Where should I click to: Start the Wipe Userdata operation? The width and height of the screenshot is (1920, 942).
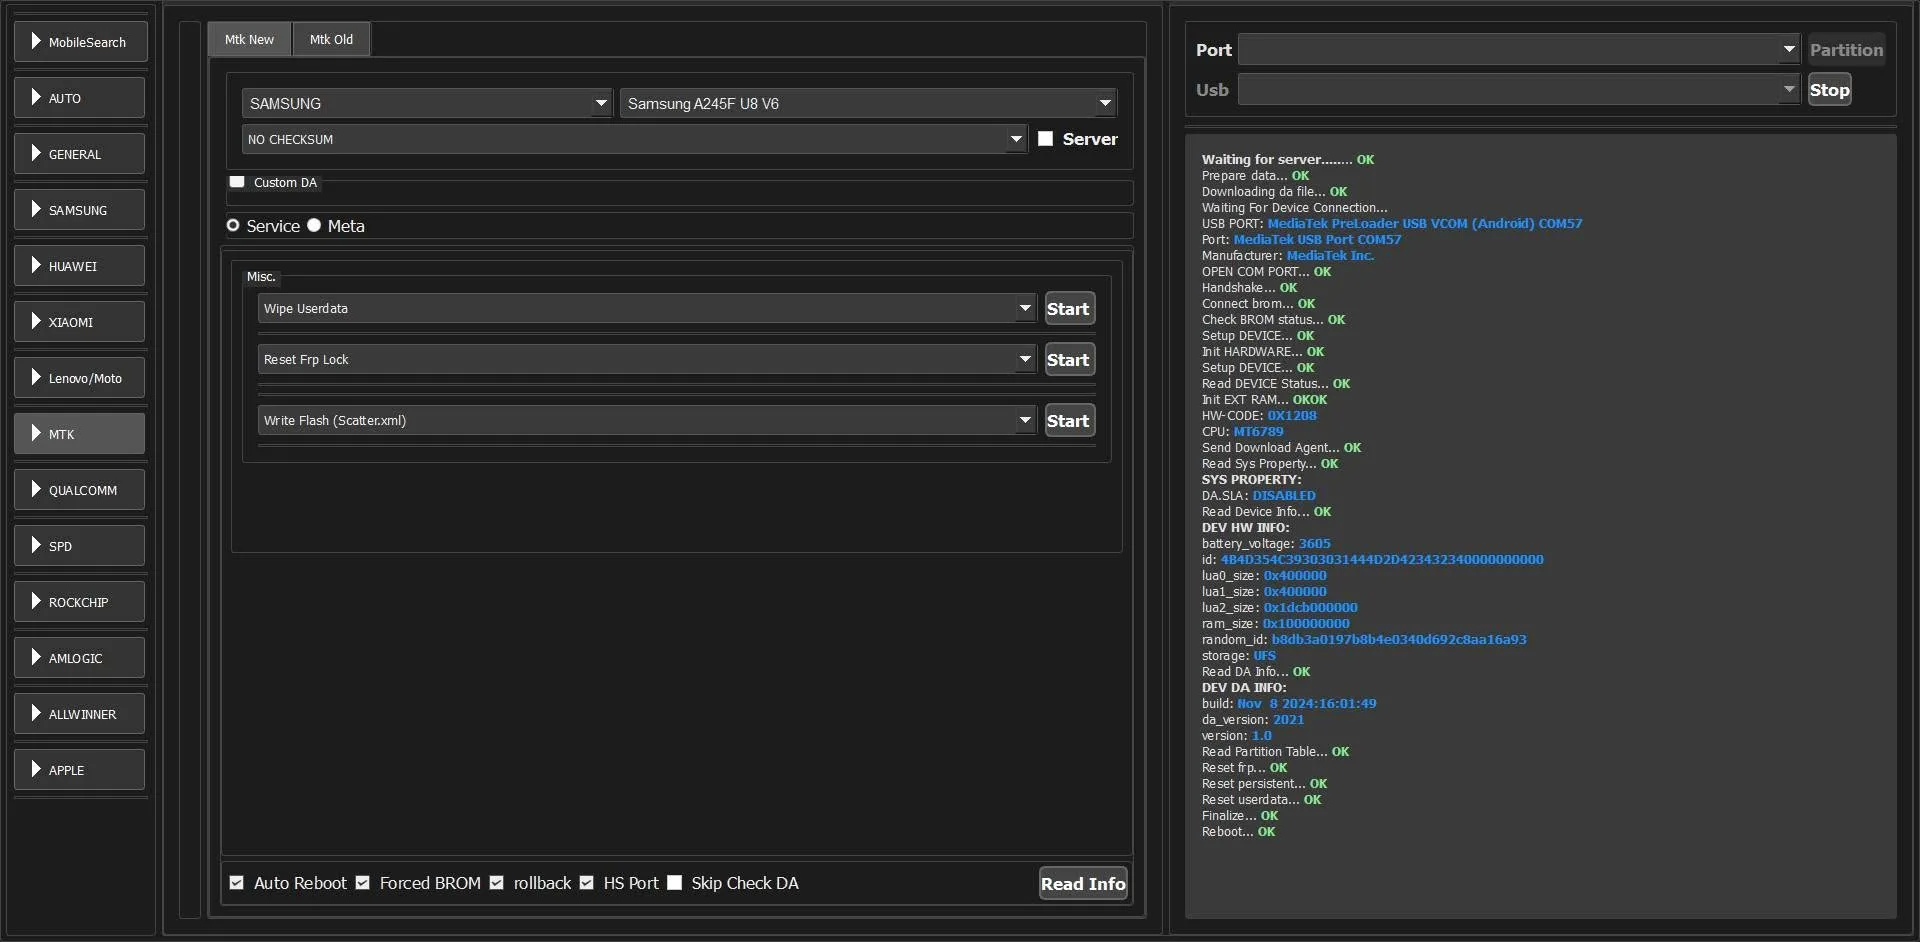tap(1069, 309)
